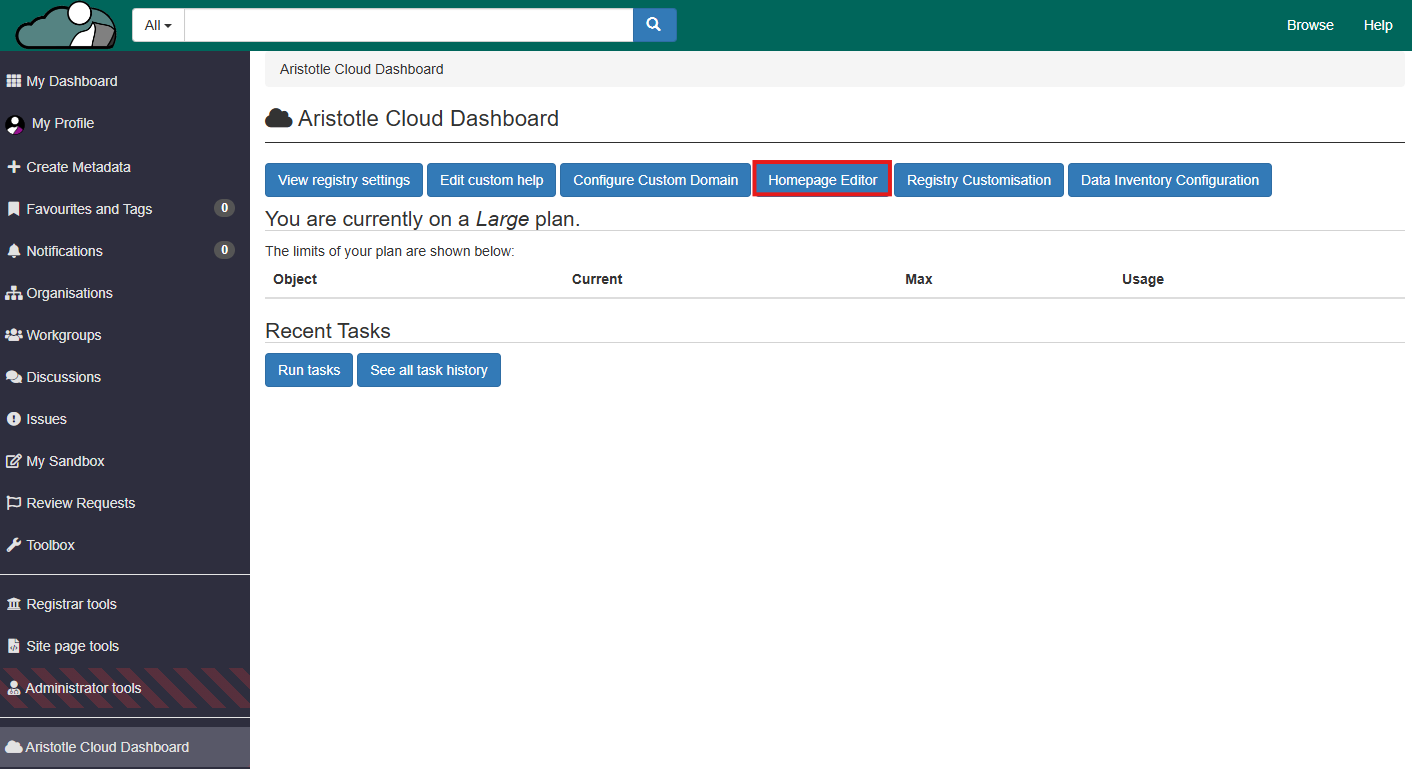Open the Homepage Editor
Screen dimensions: 1412x769
click(x=822, y=180)
